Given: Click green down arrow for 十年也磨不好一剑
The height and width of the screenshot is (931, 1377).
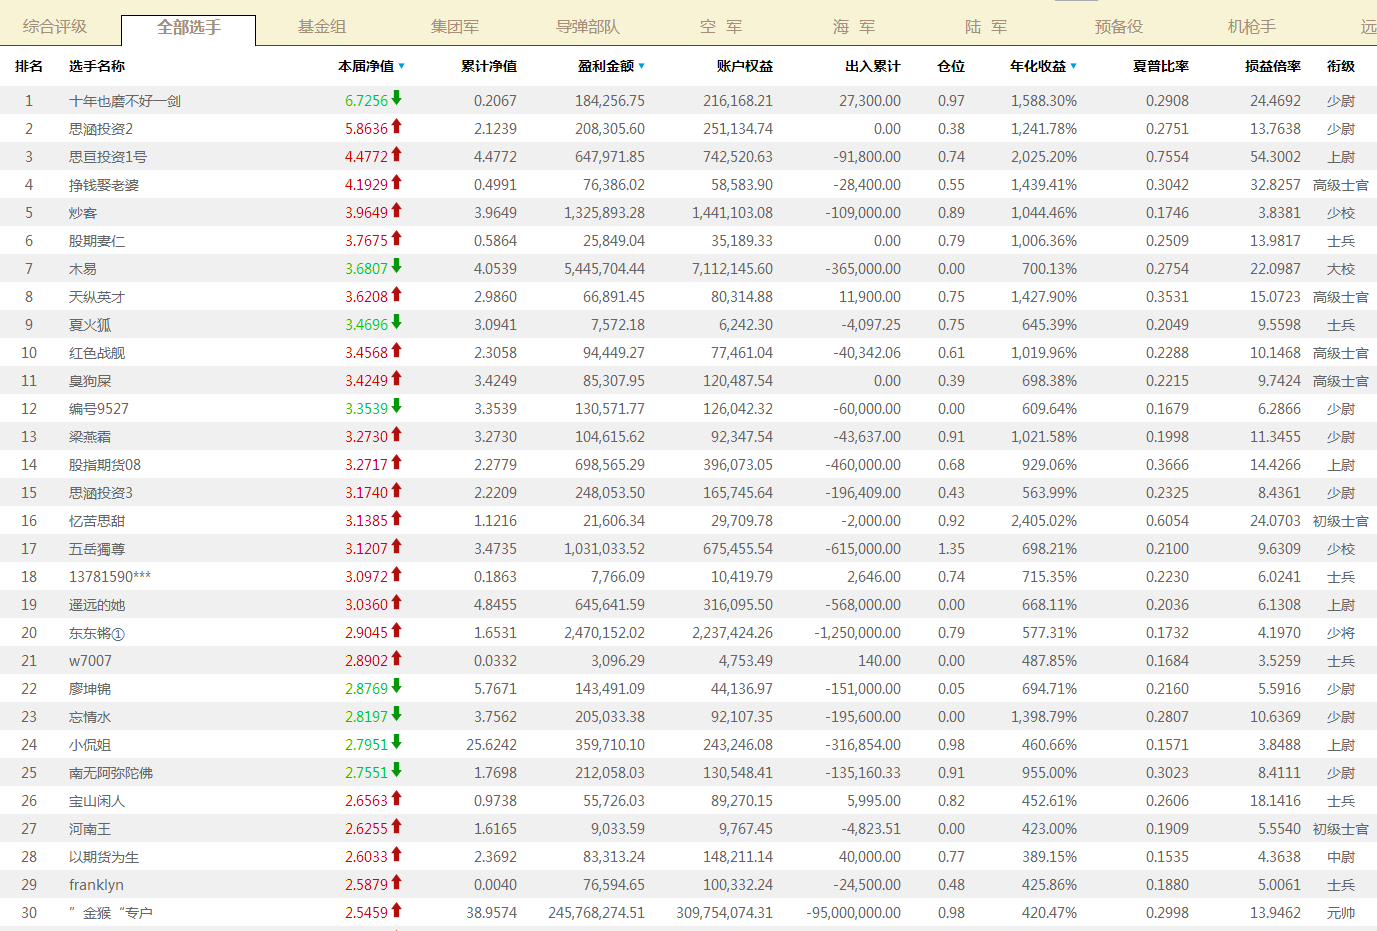Looking at the screenshot, I should coord(397,98).
